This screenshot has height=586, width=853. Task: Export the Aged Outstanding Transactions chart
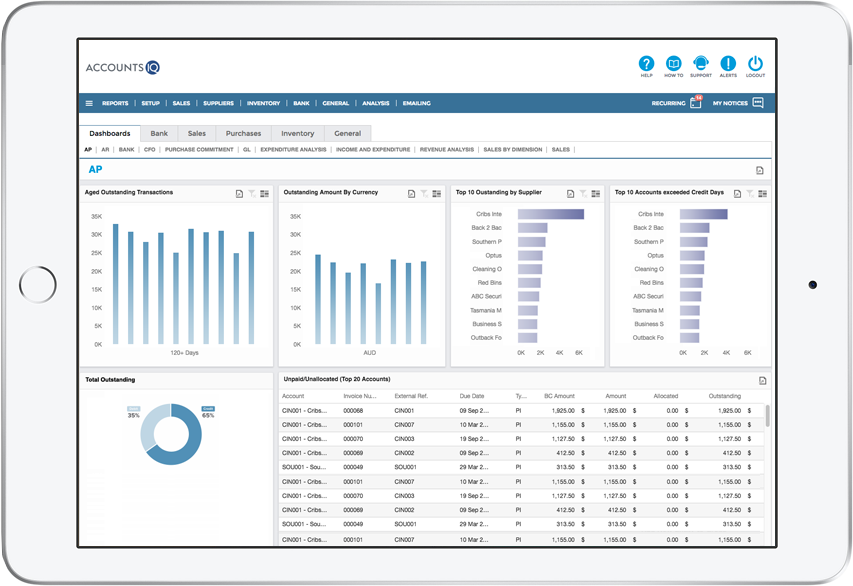coord(239,194)
